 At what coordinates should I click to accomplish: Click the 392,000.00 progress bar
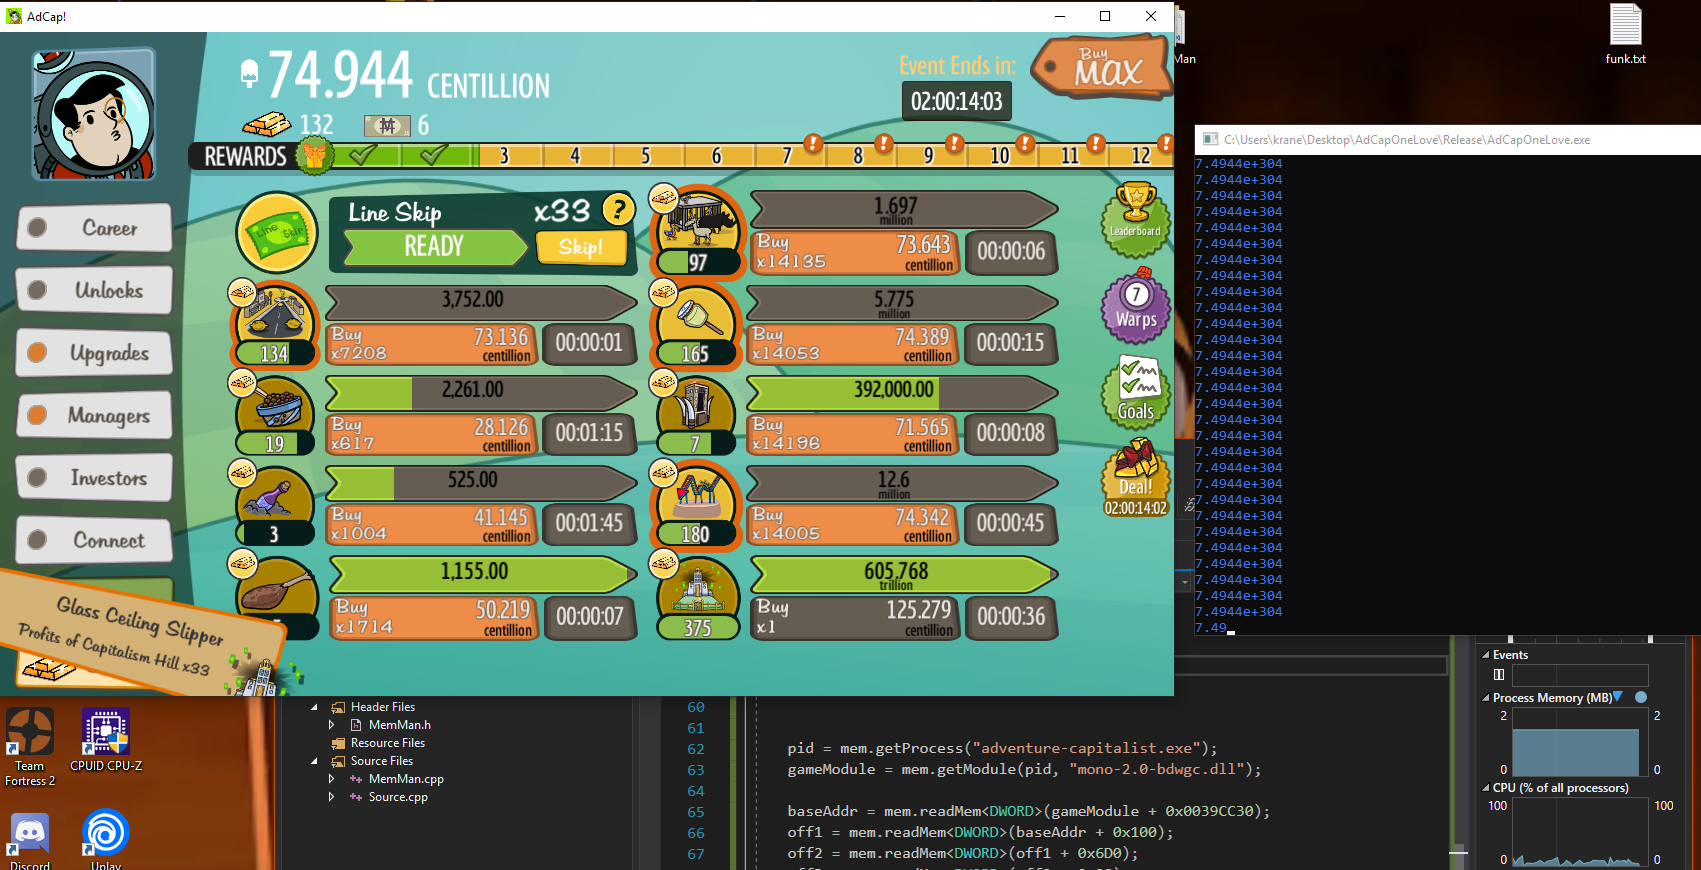coord(901,391)
